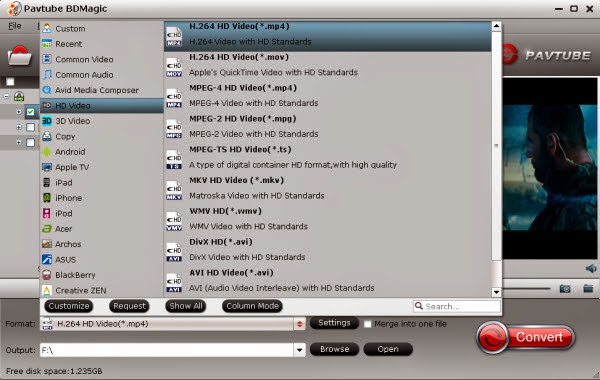Open the snapshot folder icon
Screen dimensions: 600x380
(x=588, y=288)
